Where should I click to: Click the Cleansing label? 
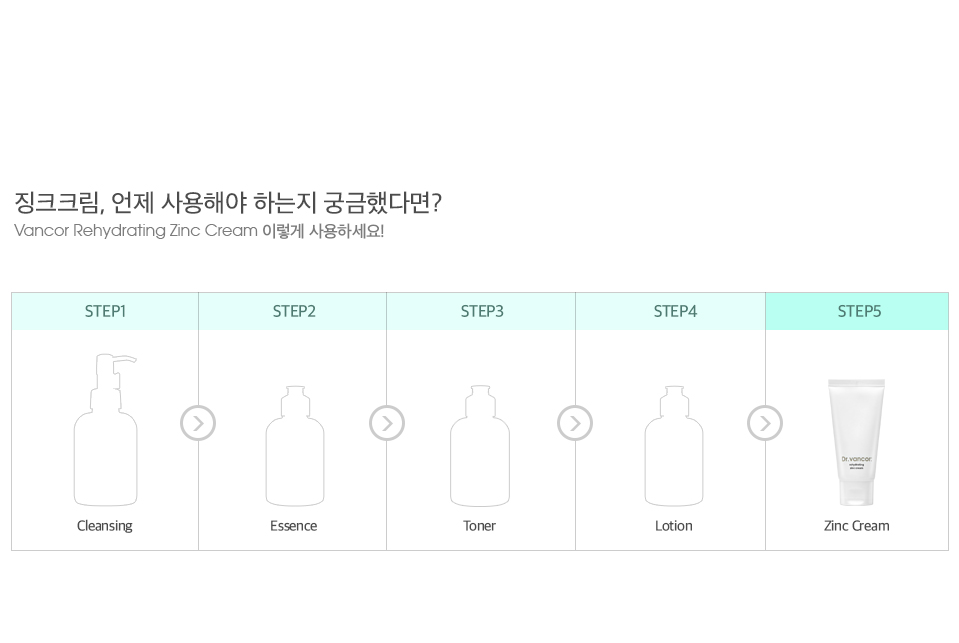click(x=105, y=526)
